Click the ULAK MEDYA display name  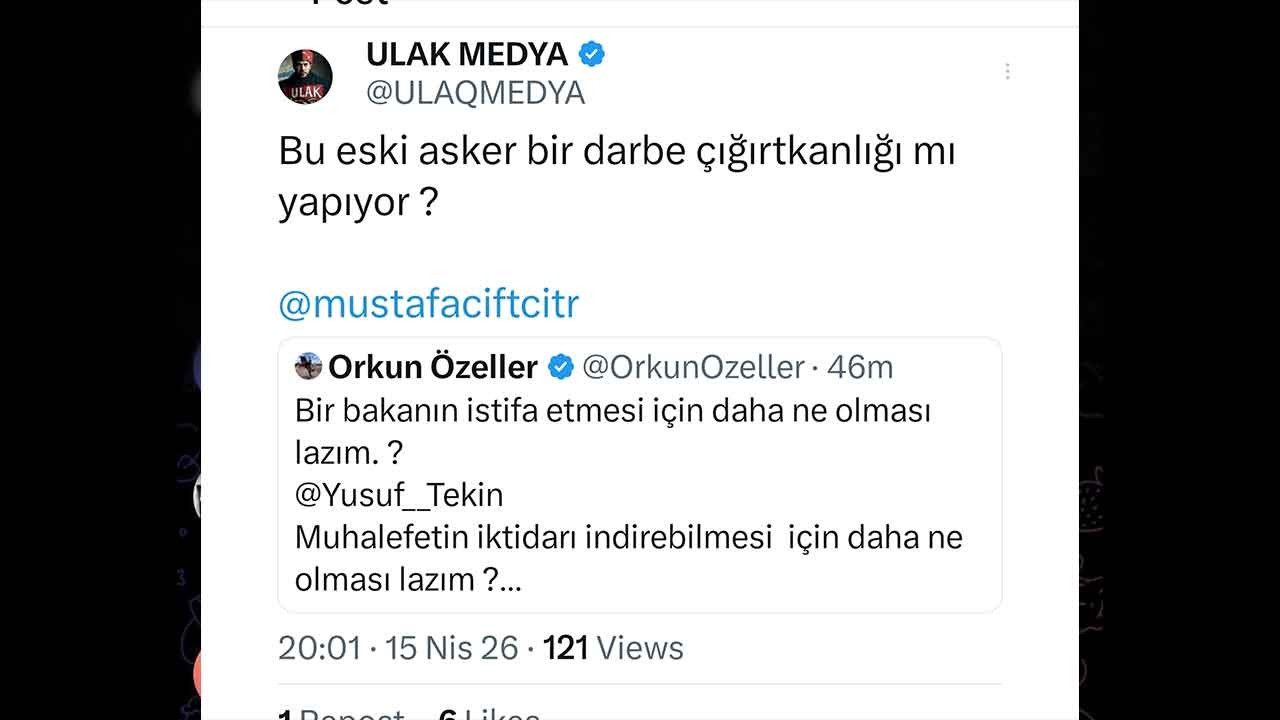coord(467,54)
